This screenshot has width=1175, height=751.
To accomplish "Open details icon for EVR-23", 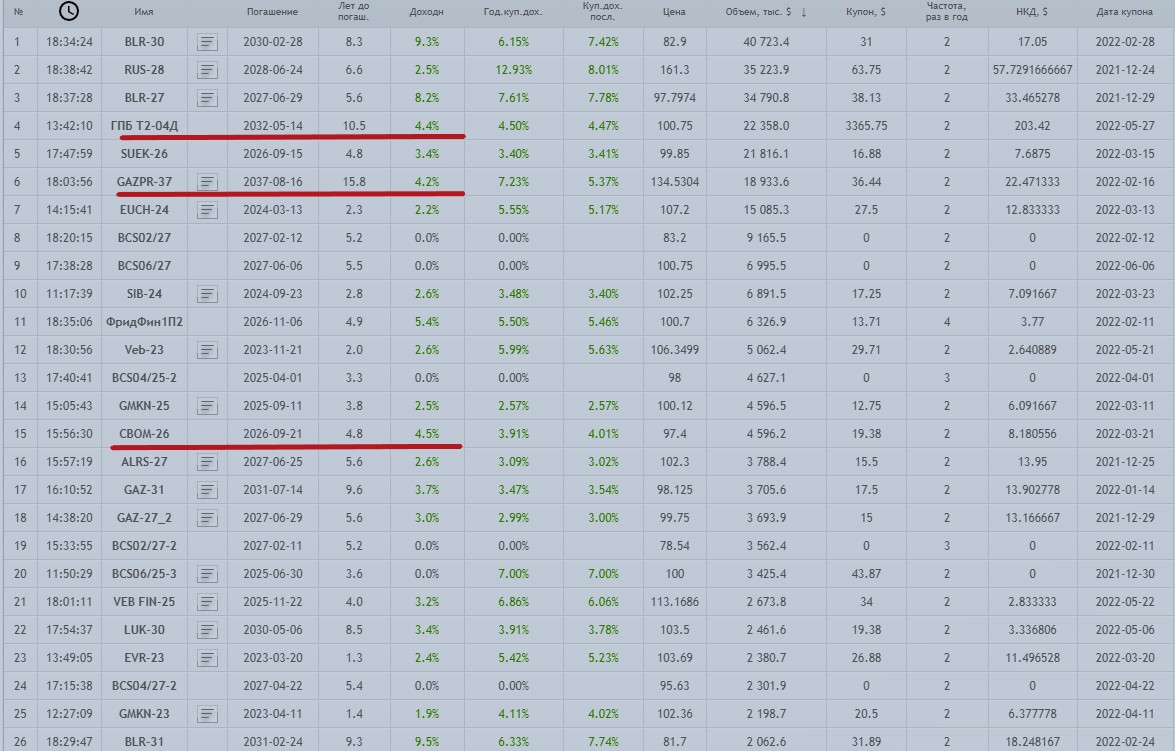I will click(208, 658).
